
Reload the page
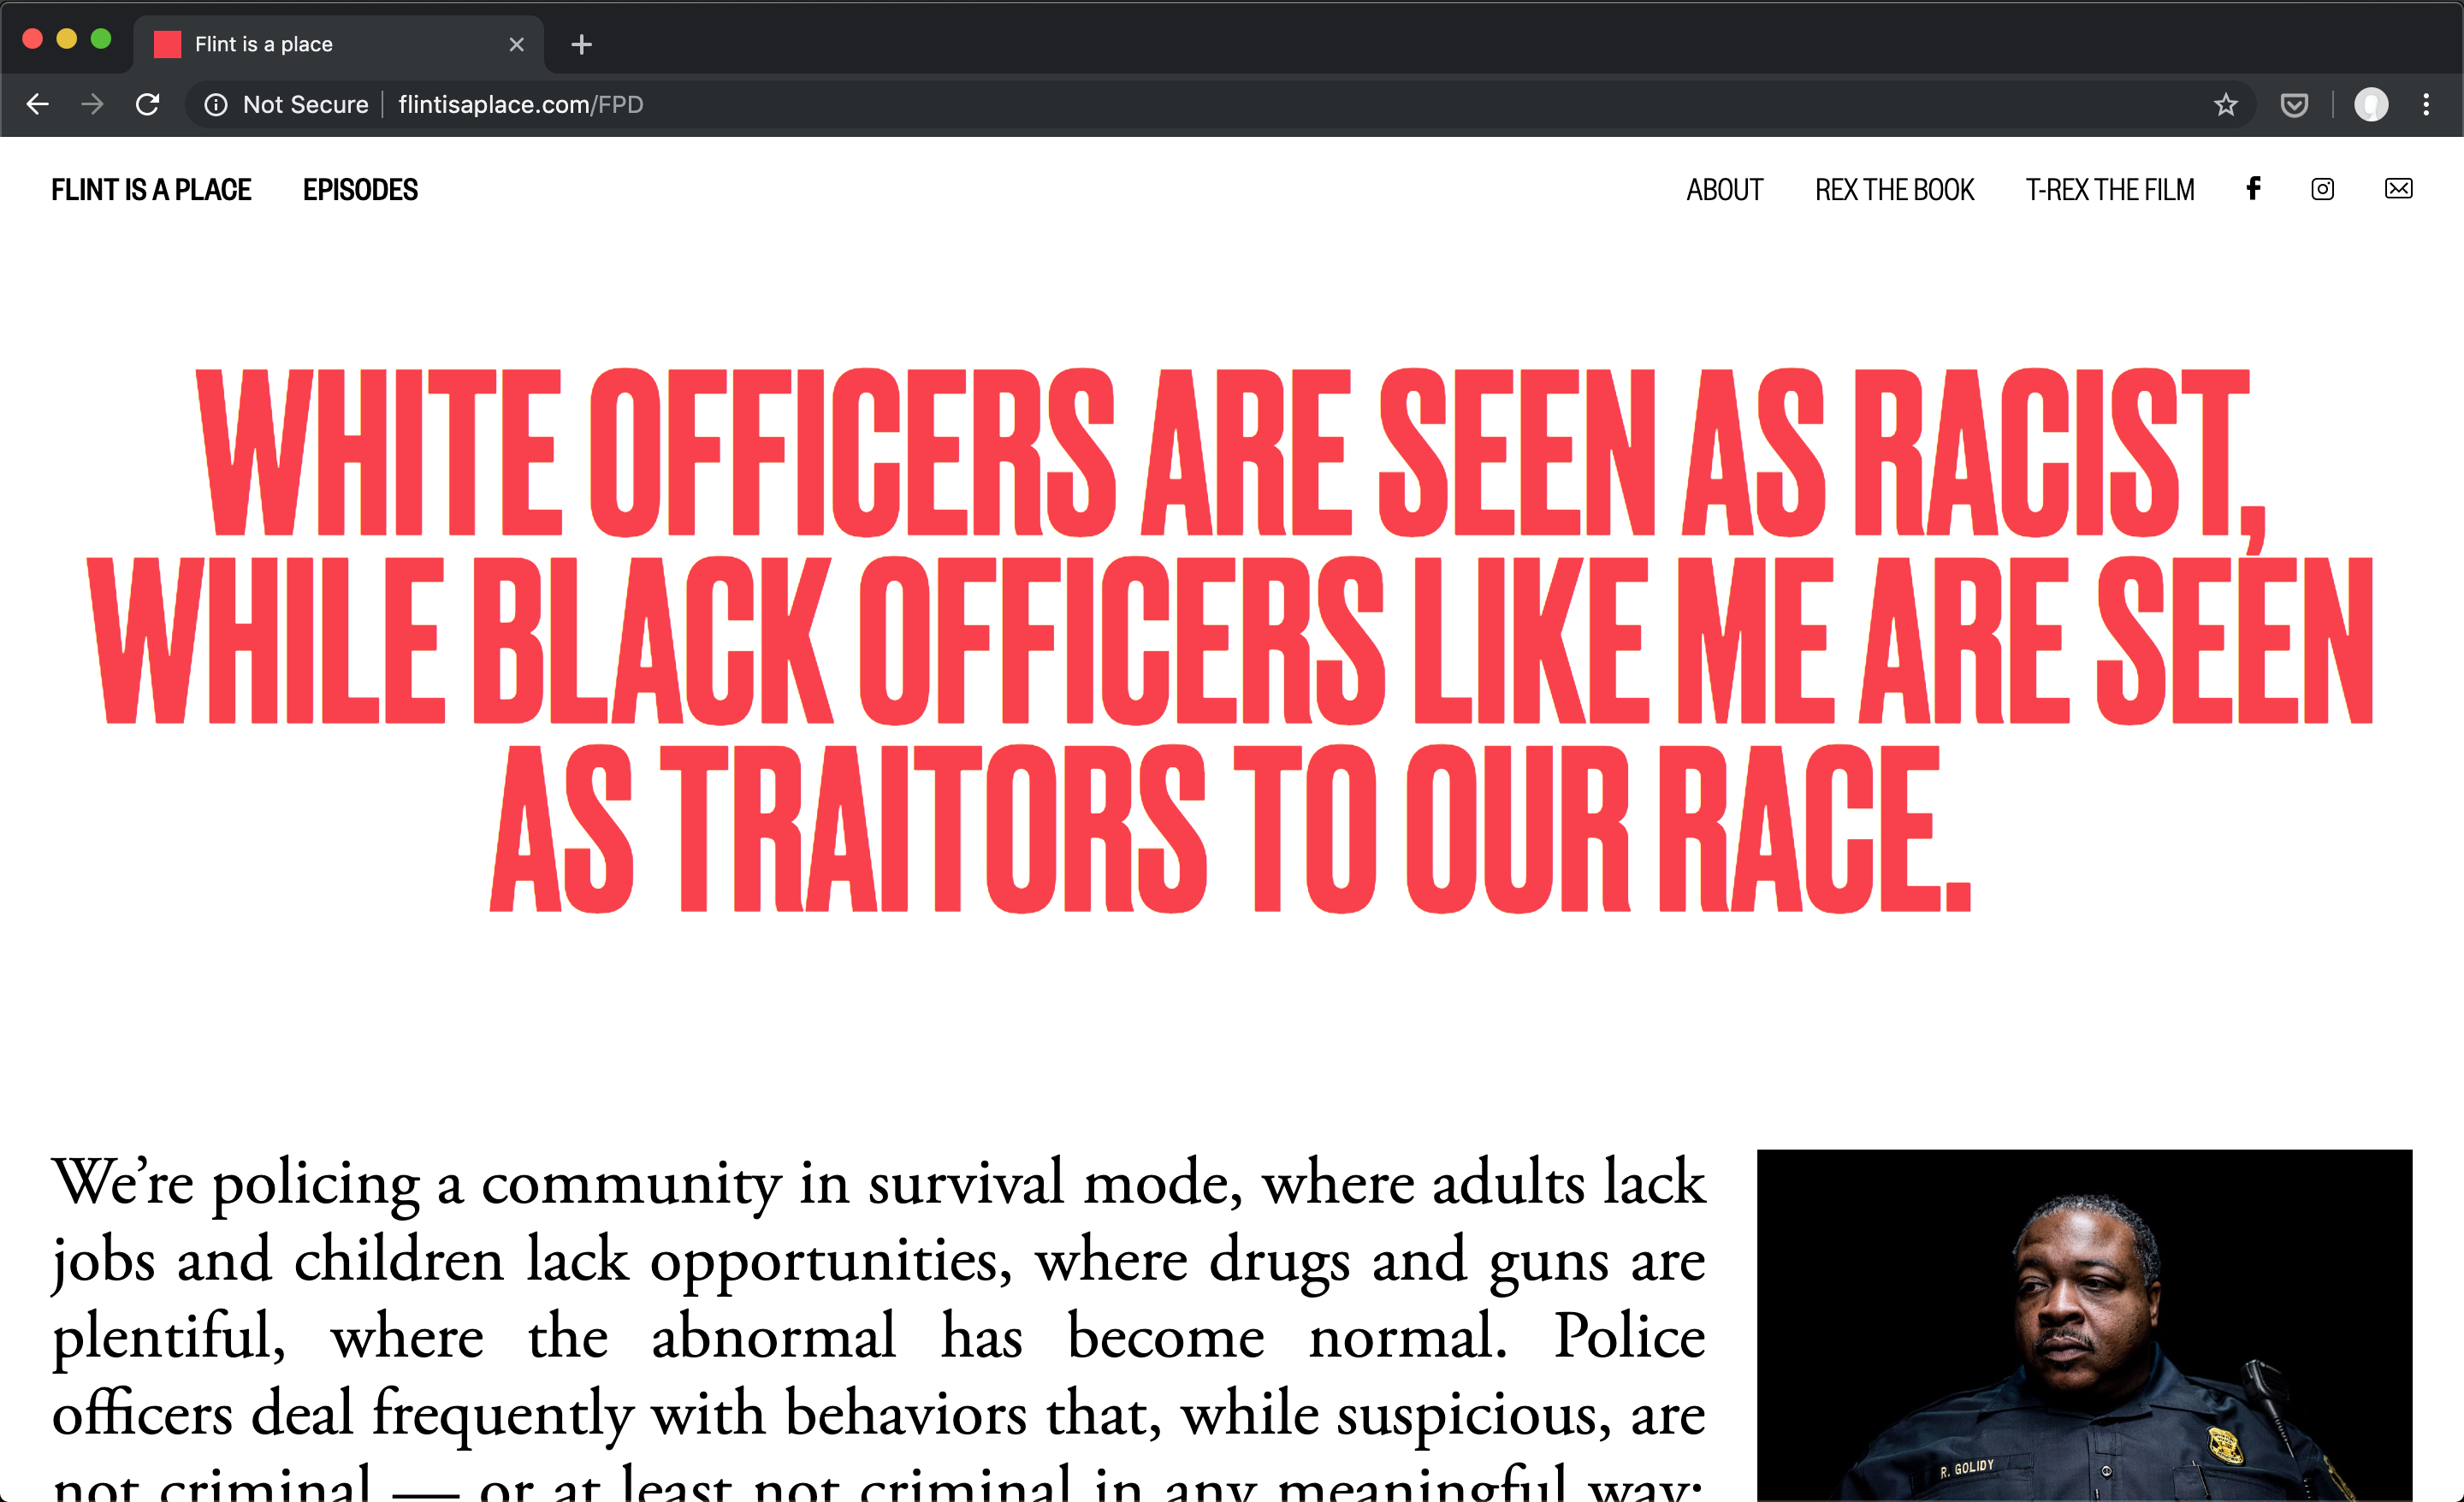pos(148,105)
